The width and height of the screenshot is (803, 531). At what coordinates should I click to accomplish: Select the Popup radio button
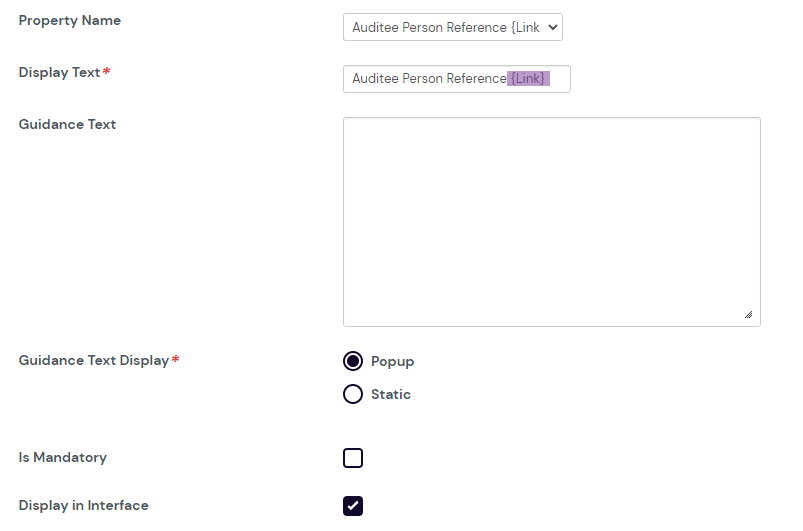point(353,361)
